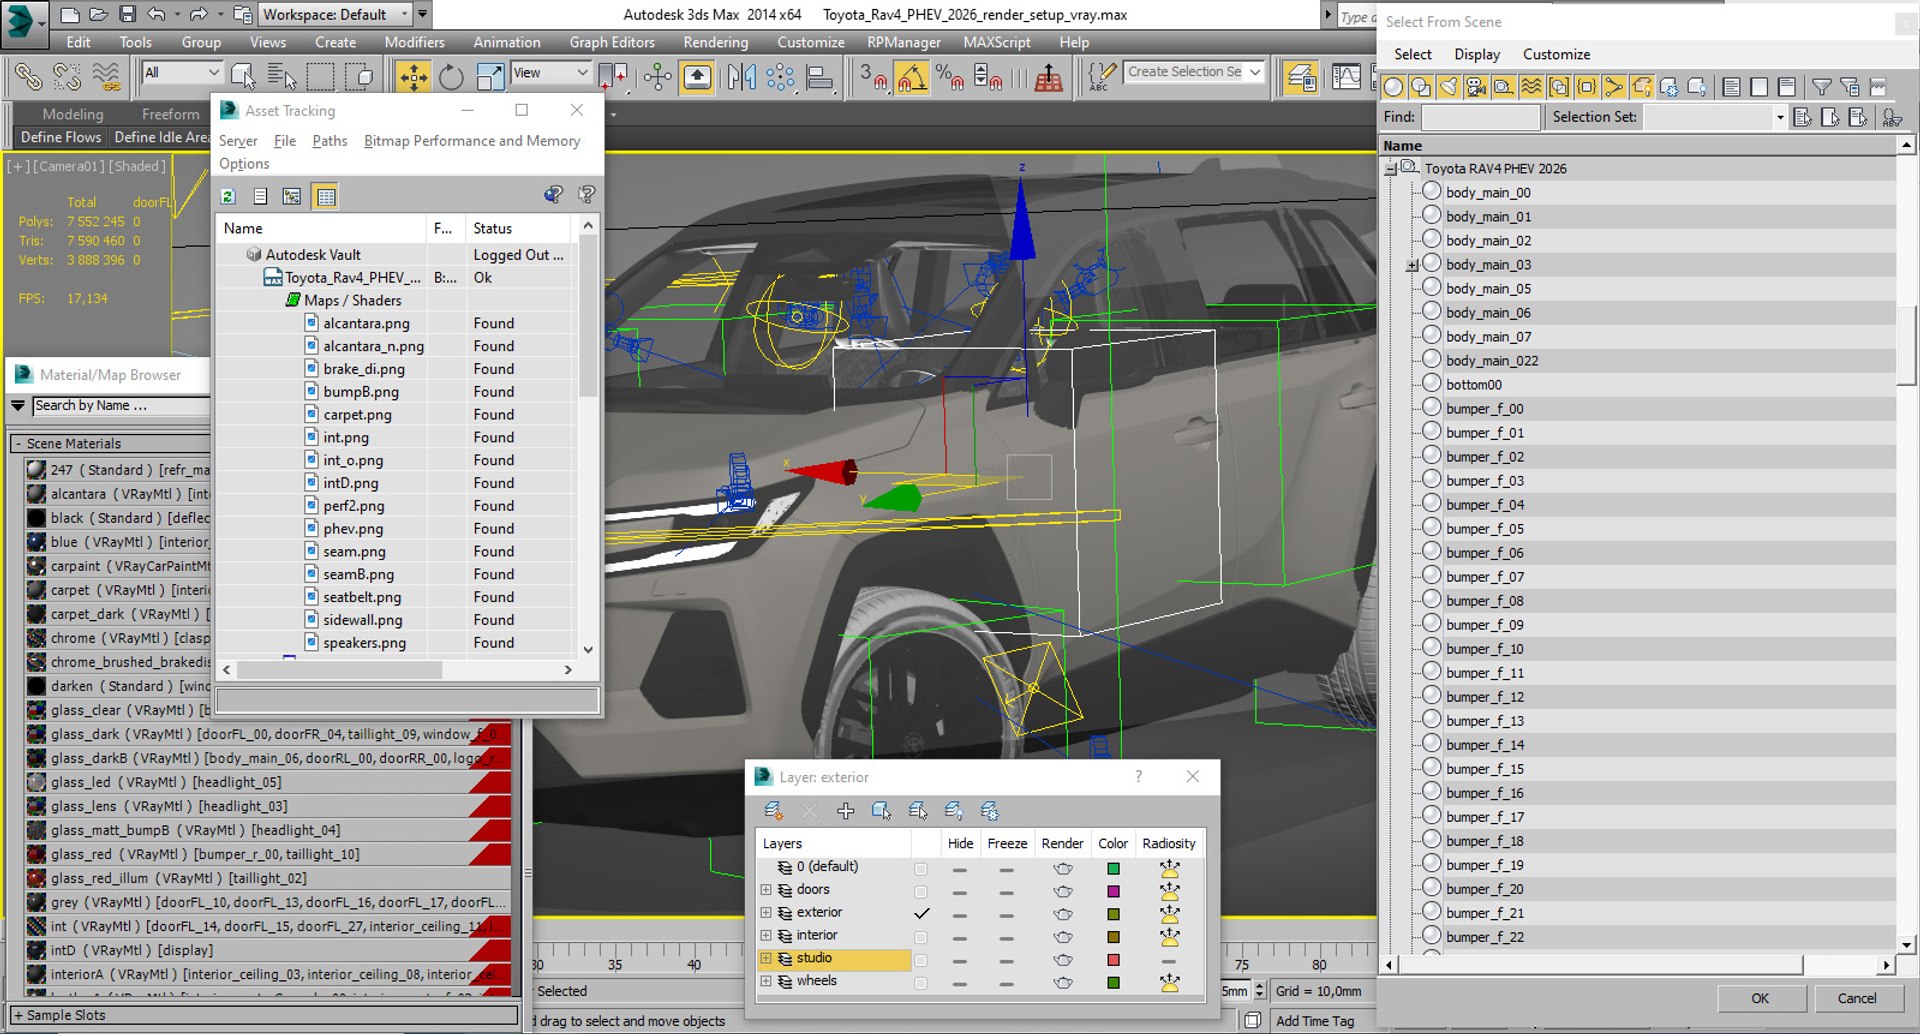1920x1034 pixels.
Task: Toggle the Window/Crossing selection icon
Action: click(x=359, y=77)
